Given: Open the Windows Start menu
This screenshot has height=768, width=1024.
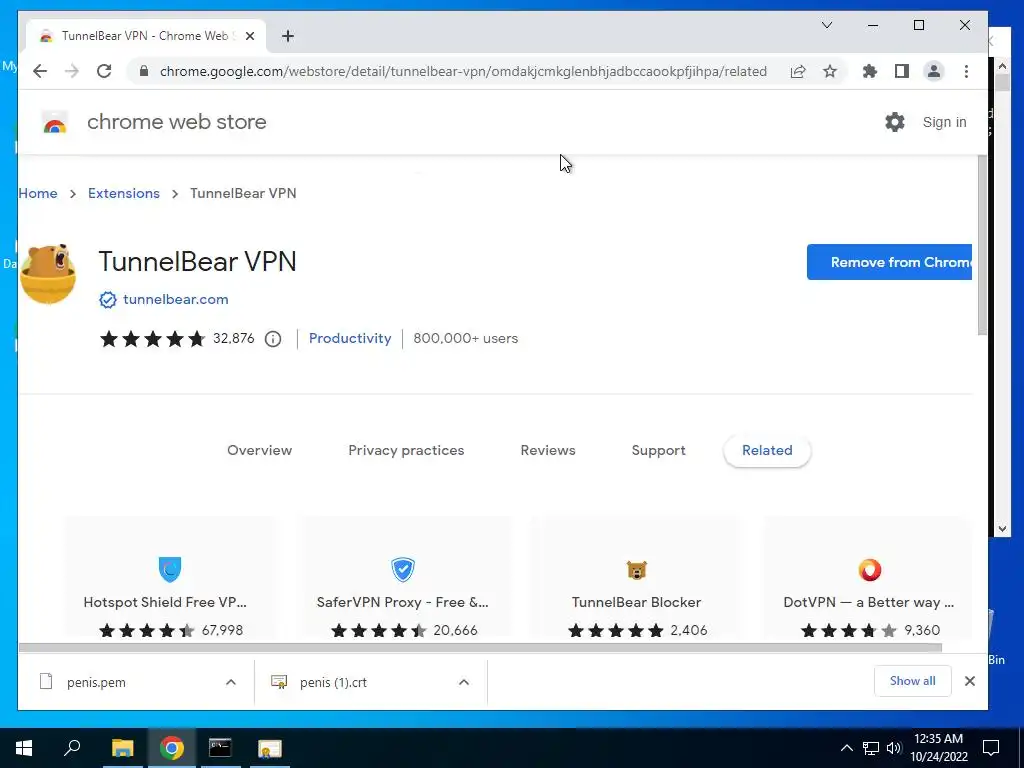Looking at the screenshot, I should point(24,748).
